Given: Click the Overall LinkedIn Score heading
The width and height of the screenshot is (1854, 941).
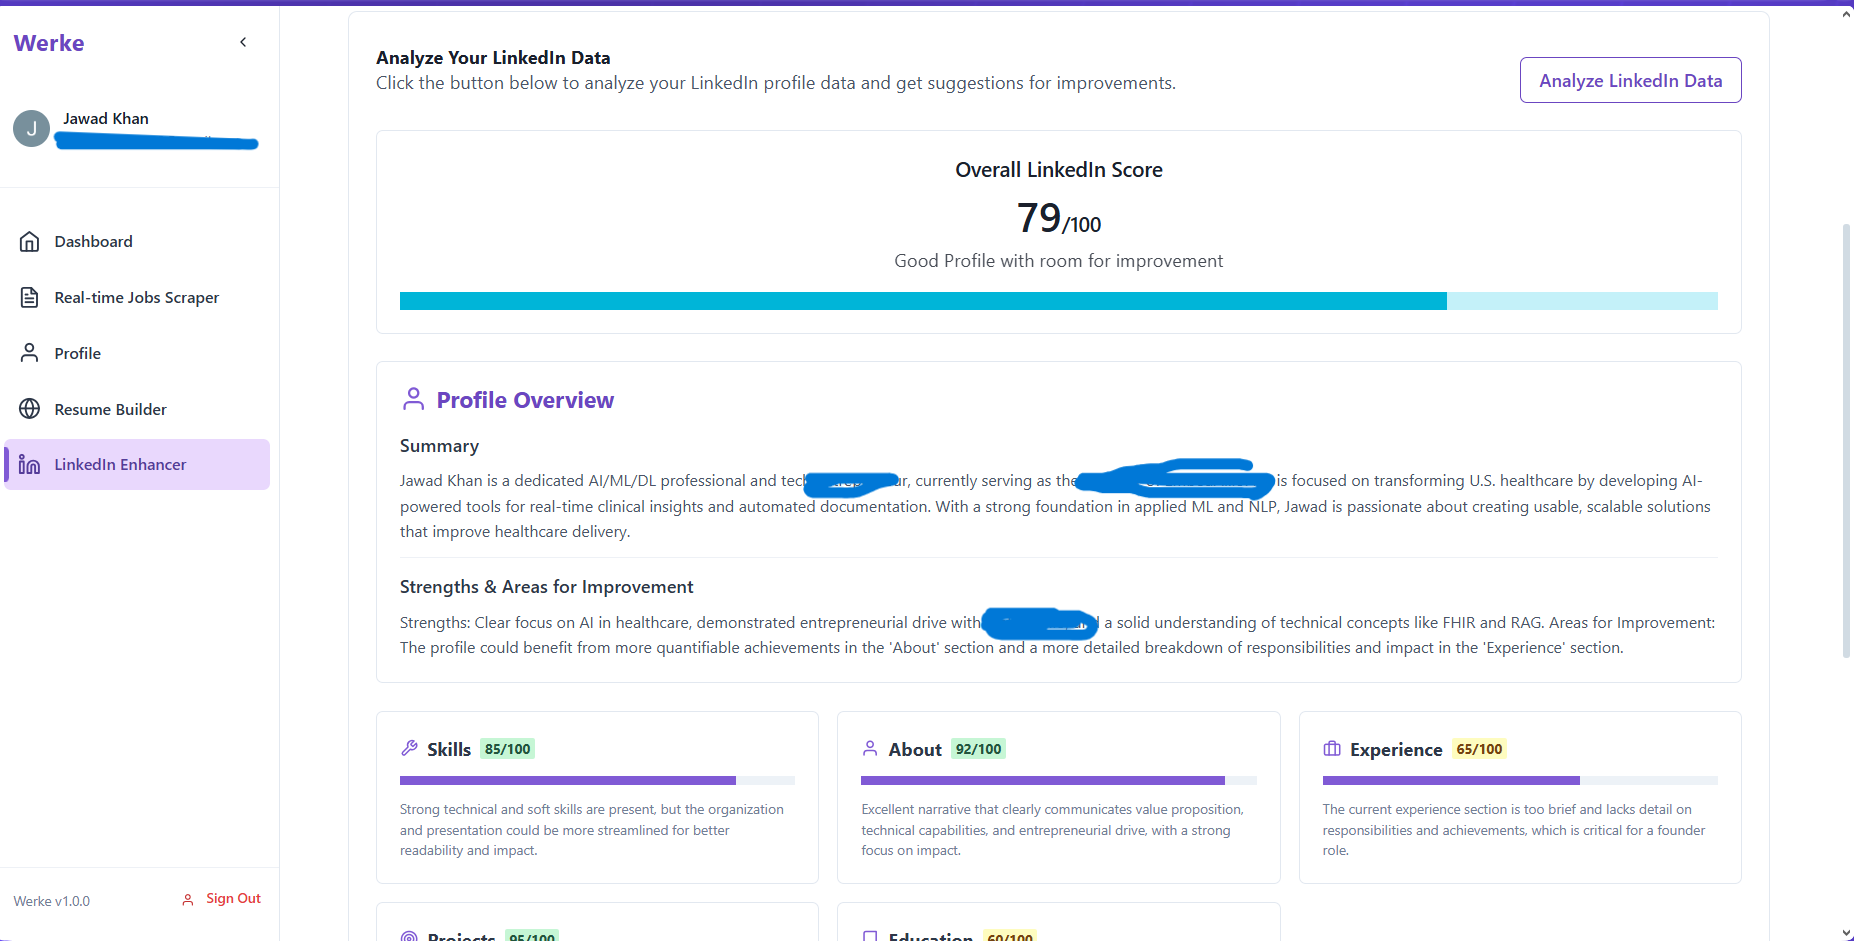Looking at the screenshot, I should pos(1058,170).
